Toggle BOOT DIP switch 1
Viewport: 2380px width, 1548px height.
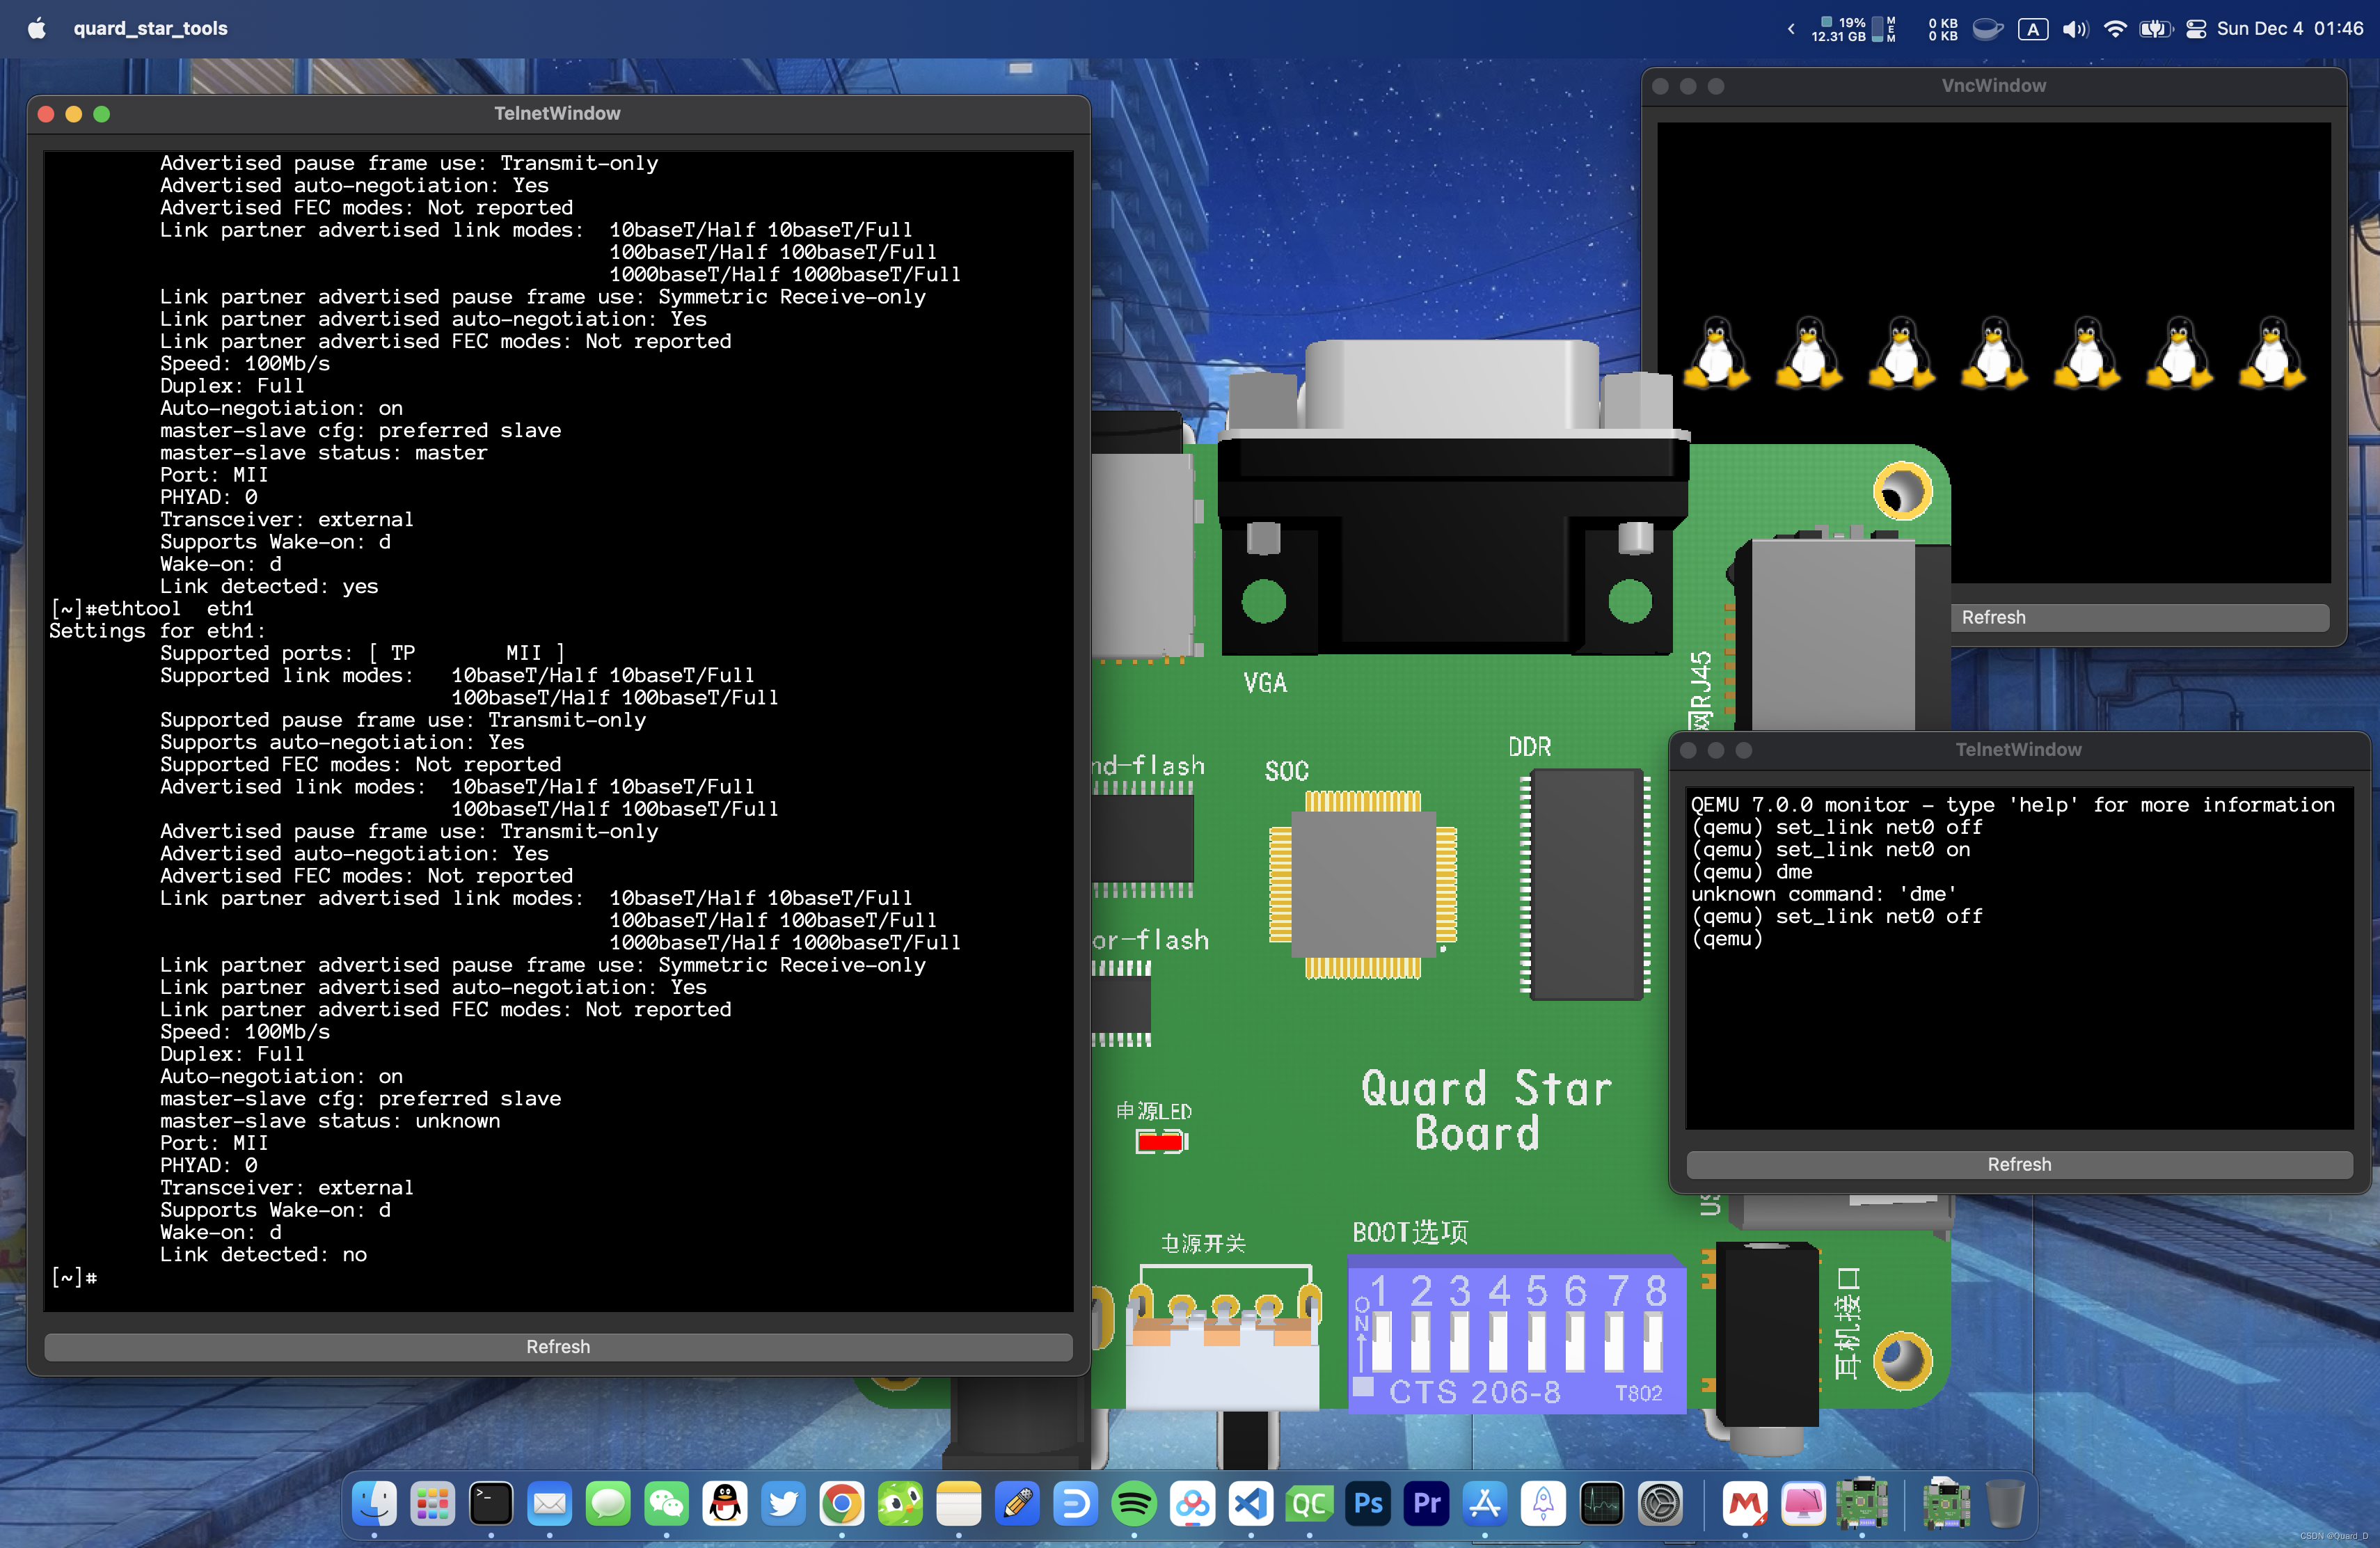click(x=1381, y=1341)
